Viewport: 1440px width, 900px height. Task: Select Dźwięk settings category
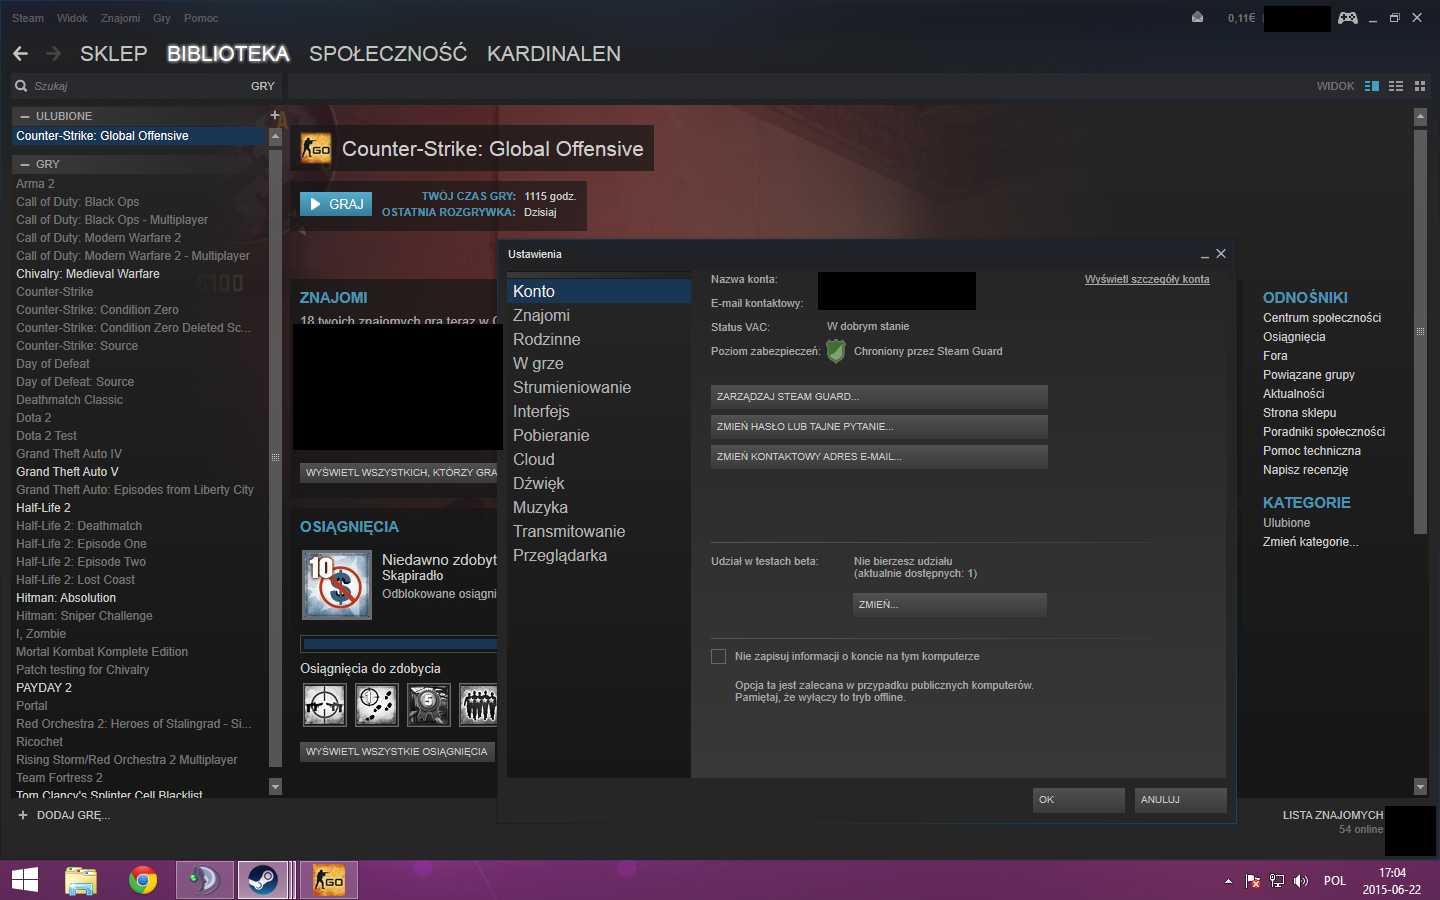(599, 483)
